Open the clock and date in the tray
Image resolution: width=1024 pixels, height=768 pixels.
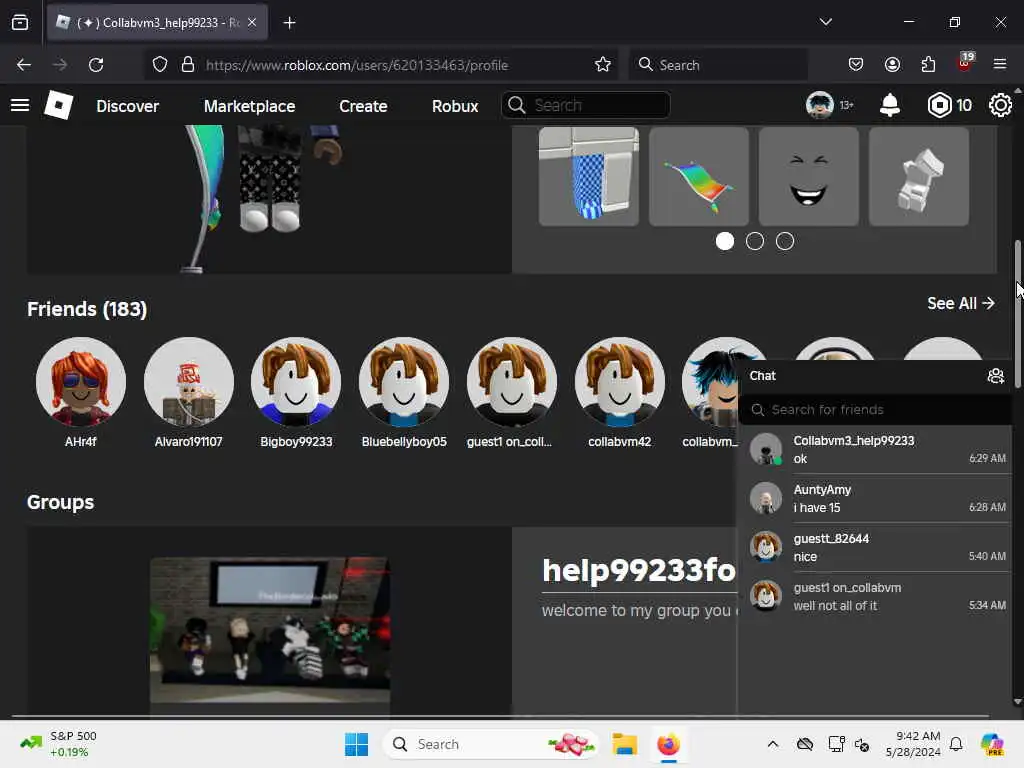(x=913, y=744)
